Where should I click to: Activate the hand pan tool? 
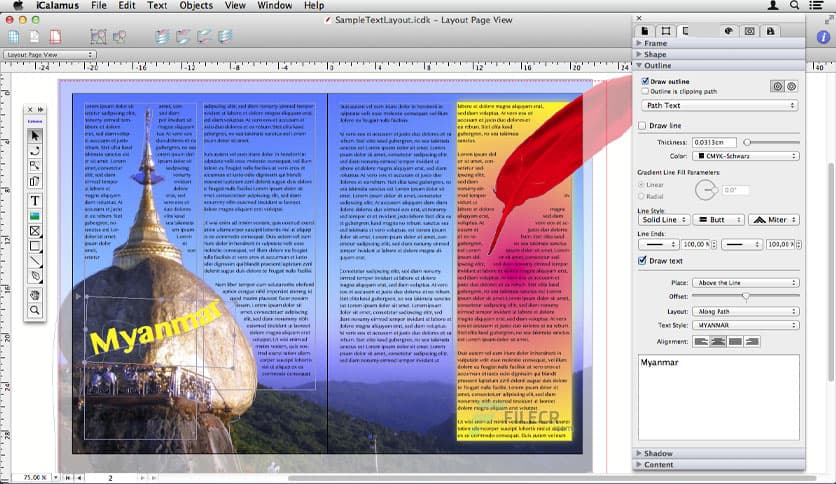35,294
